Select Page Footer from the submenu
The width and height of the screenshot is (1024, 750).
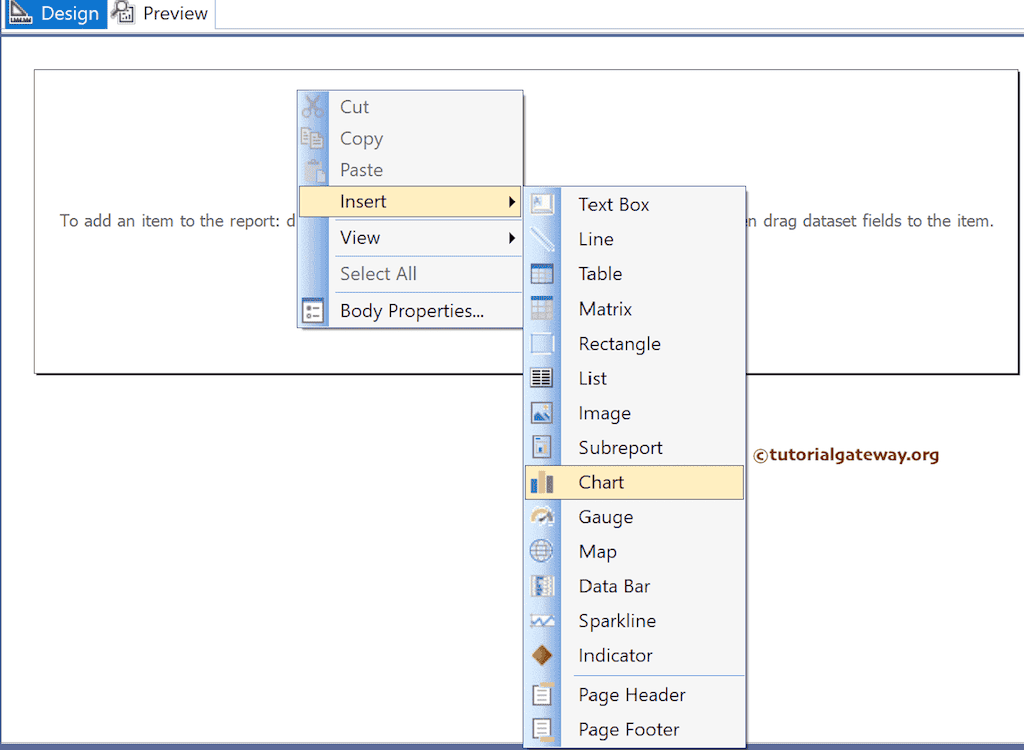point(628,729)
